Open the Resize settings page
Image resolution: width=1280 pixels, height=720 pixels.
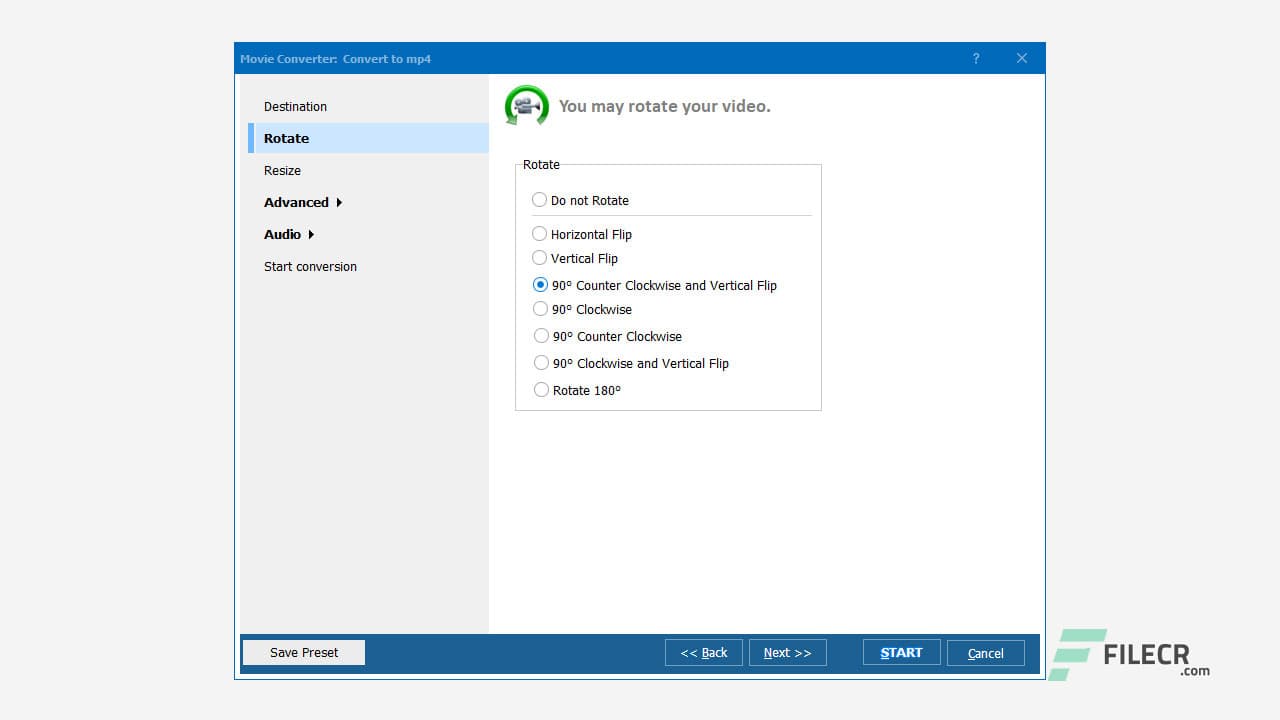(282, 170)
